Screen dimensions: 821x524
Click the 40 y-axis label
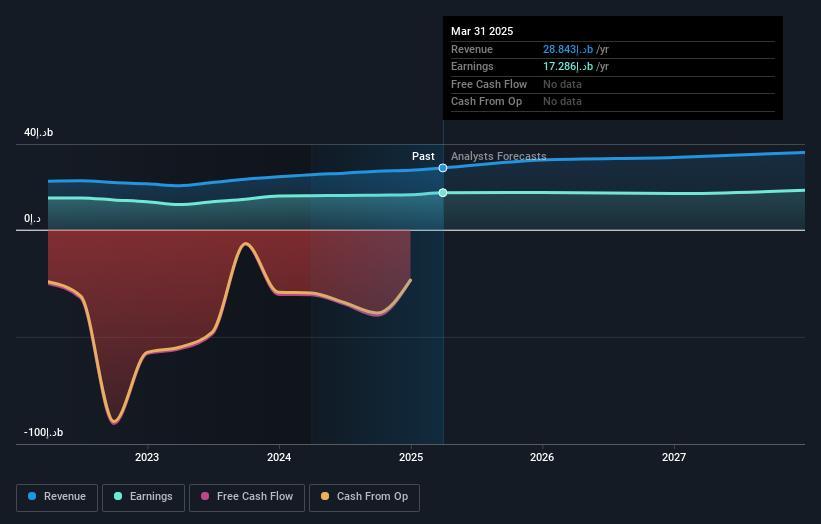(38, 132)
